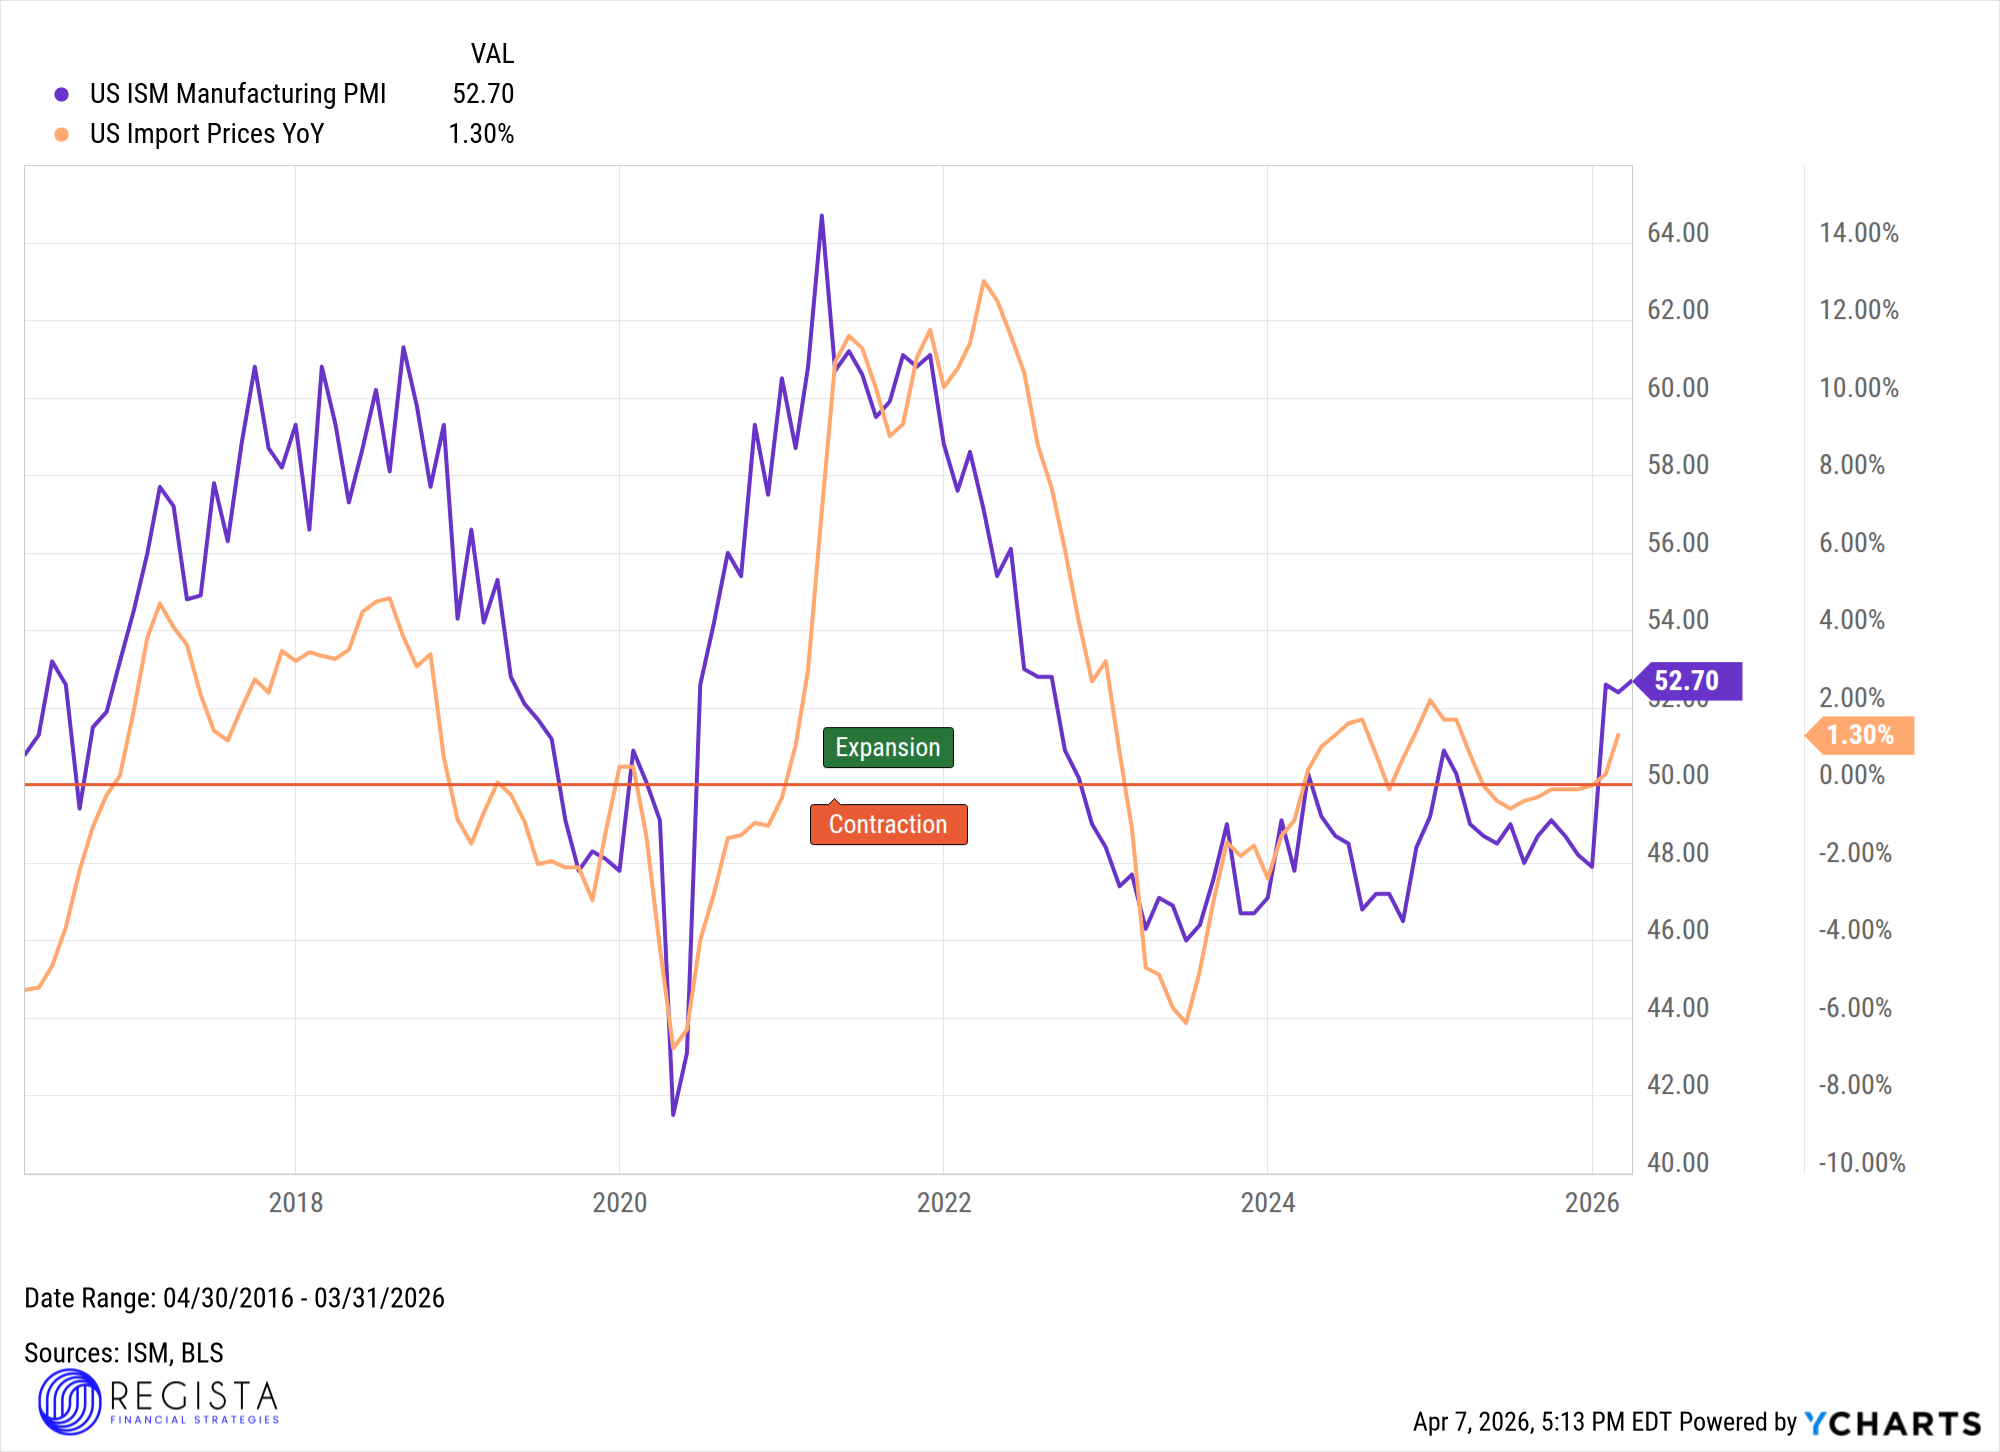
Task: Click the 2022 x-axis label
Action: (x=944, y=1202)
